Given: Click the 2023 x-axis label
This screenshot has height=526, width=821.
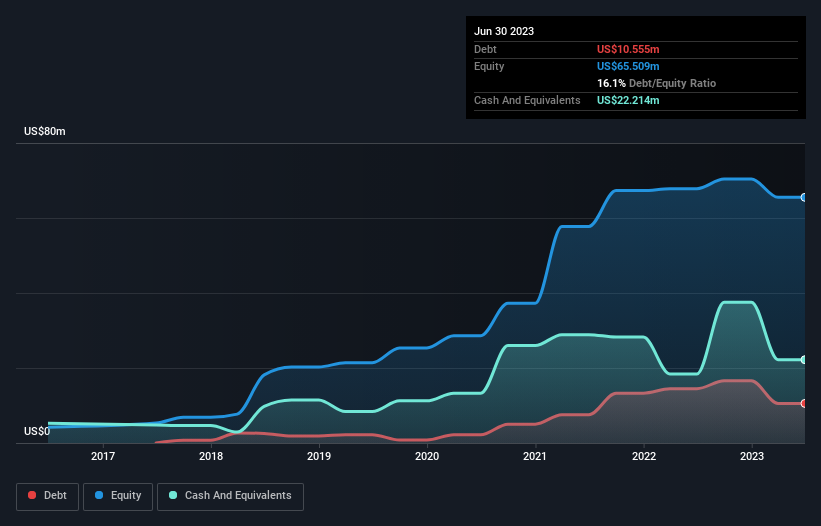Looking at the screenshot, I should (x=752, y=456).
